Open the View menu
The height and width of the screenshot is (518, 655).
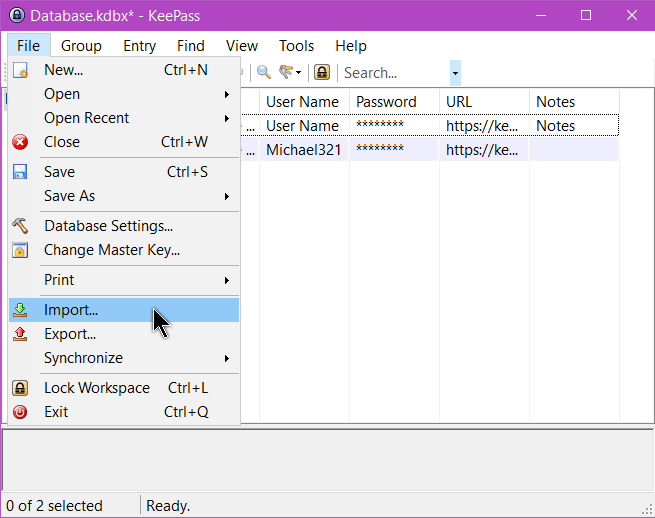(242, 46)
